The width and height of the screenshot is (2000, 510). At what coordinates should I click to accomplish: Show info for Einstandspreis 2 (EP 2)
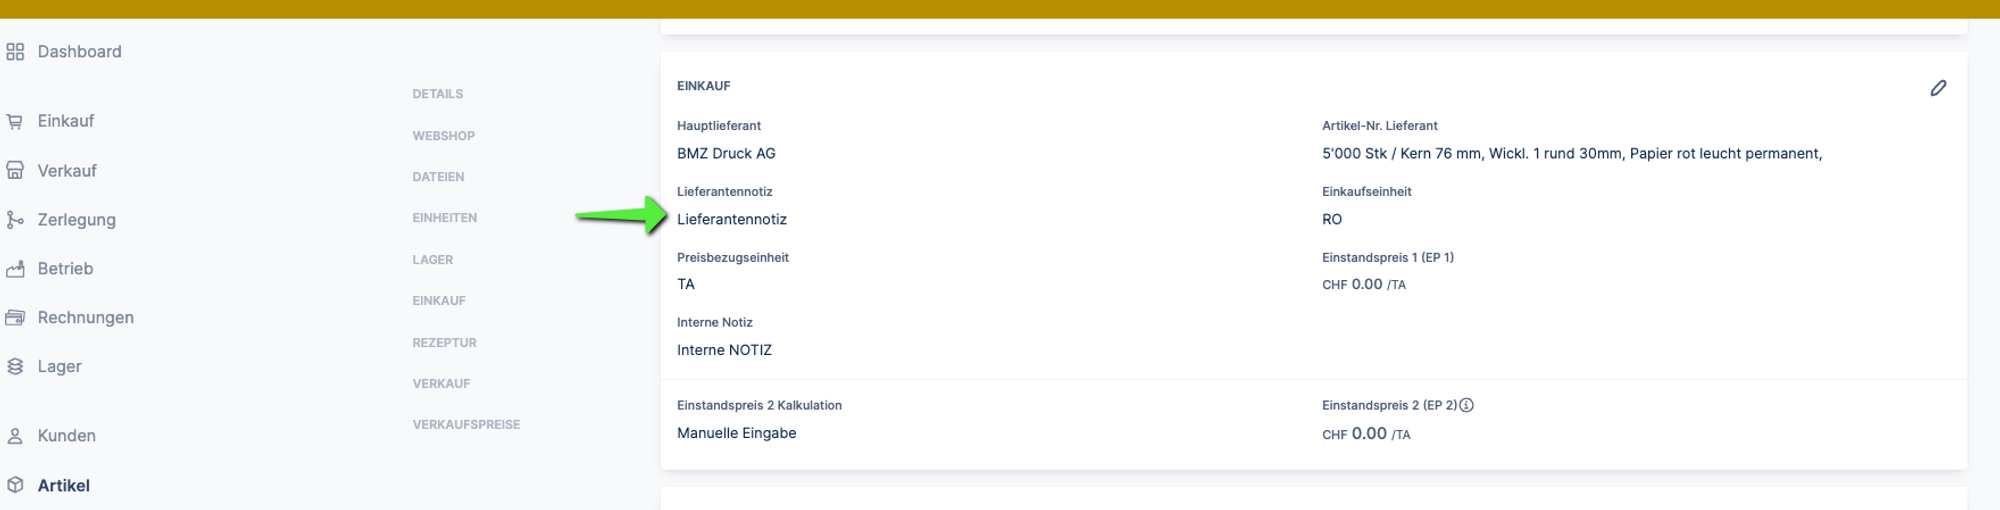[1466, 406]
